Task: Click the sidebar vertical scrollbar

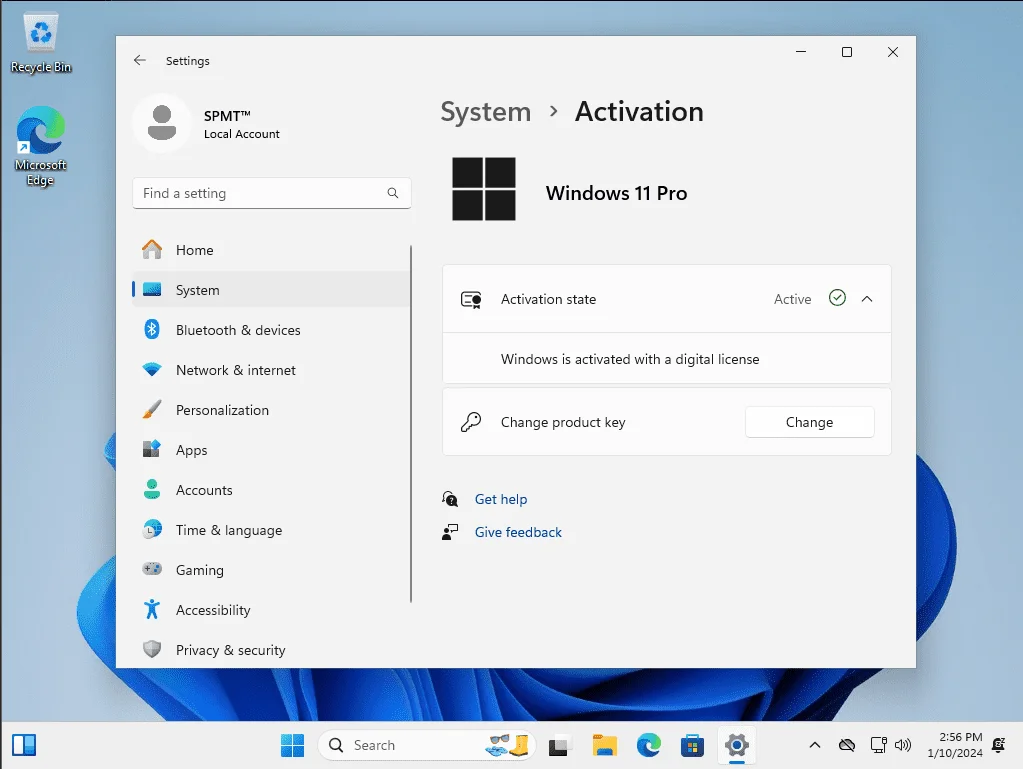Action: point(411,424)
